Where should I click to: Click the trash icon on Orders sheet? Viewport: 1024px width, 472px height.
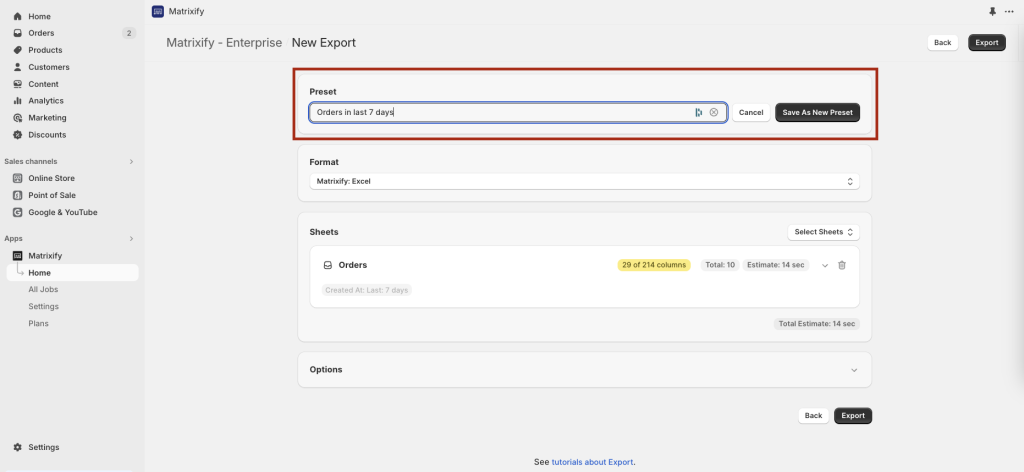pyautogui.click(x=841, y=265)
